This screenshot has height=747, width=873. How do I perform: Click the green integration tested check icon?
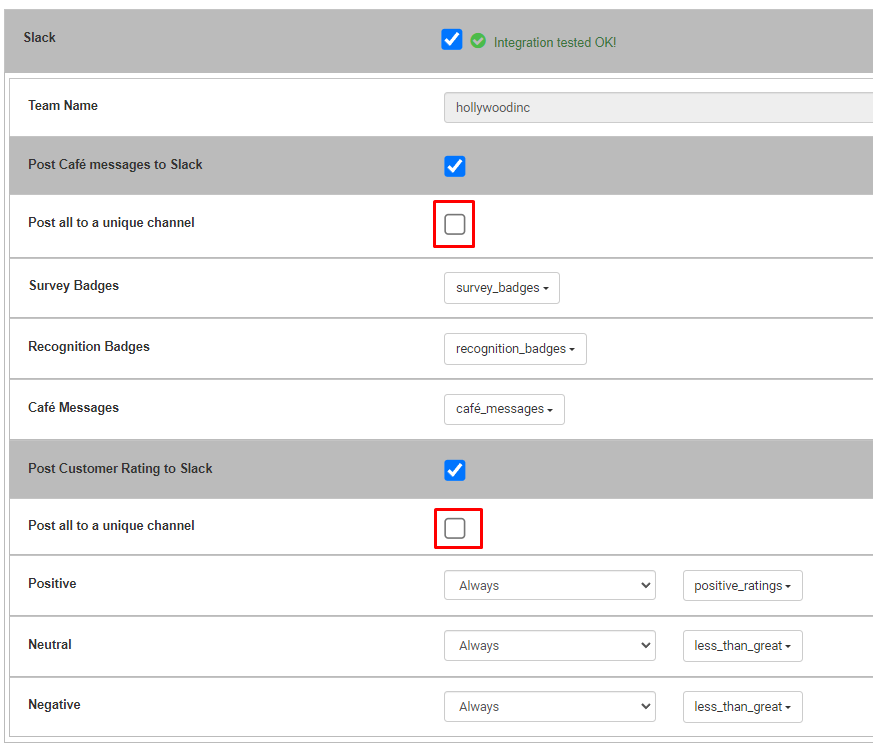coord(478,41)
